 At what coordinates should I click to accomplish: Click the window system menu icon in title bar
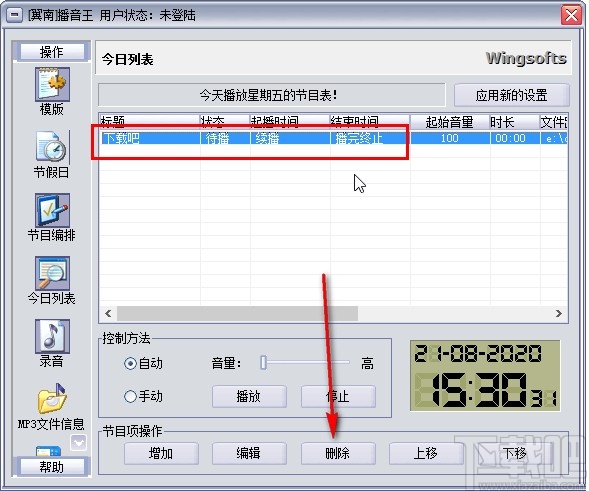(x=14, y=15)
